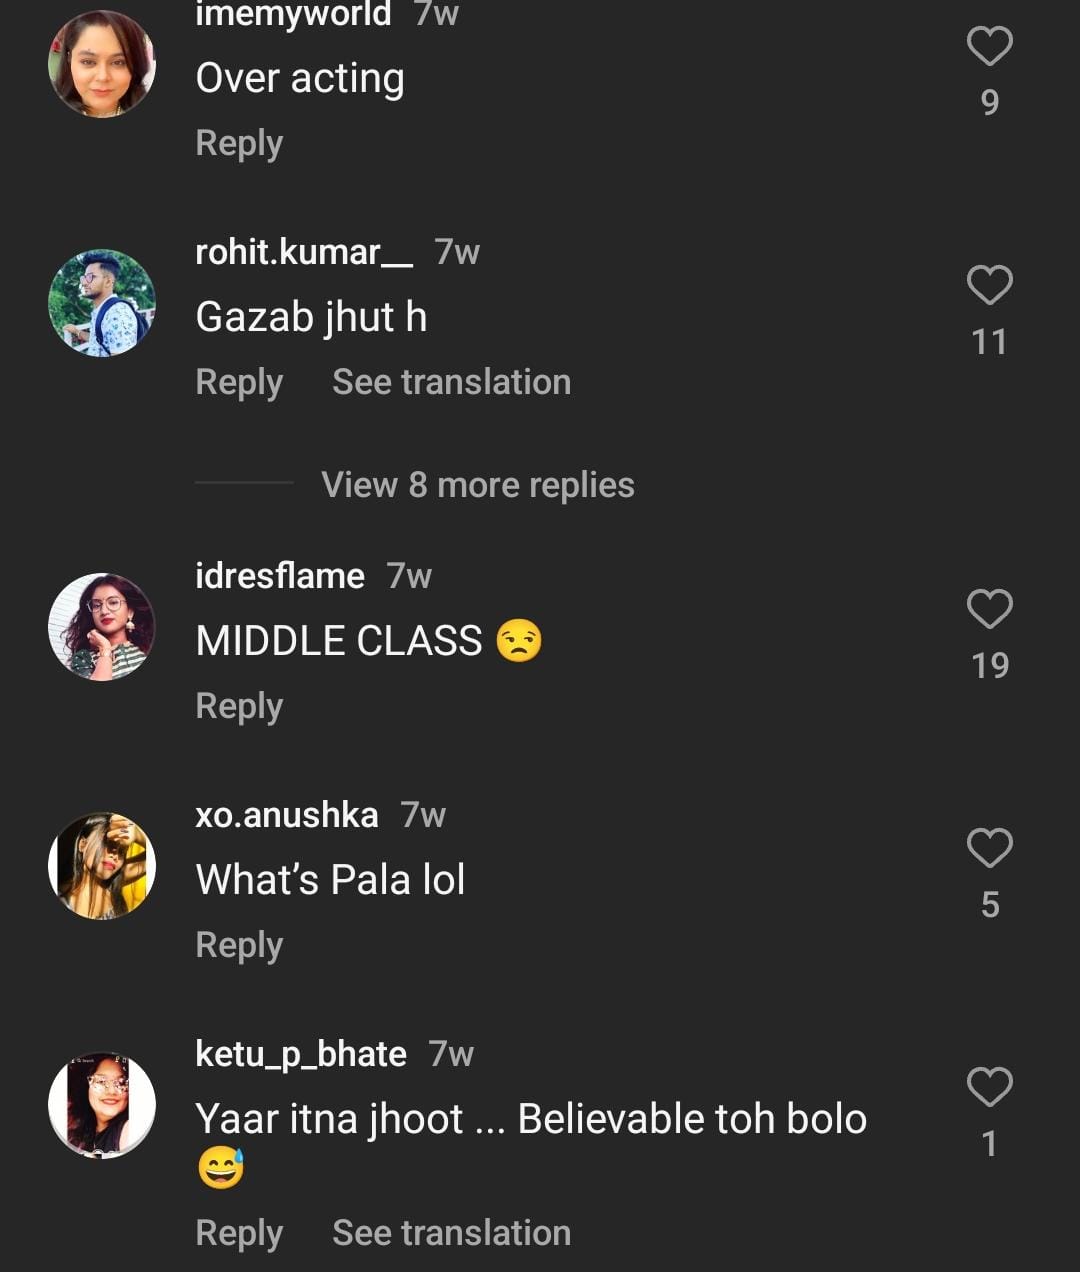
Task: Like the 'Over acting' comment
Action: [989, 46]
